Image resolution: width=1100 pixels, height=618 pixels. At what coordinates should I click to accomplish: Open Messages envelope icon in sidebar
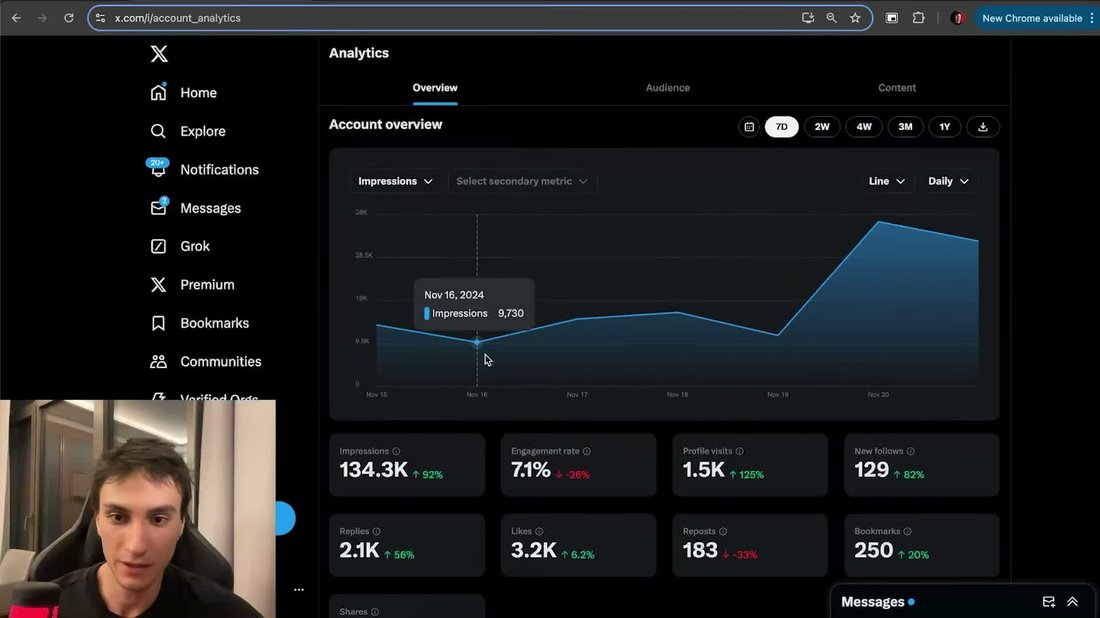click(159, 208)
